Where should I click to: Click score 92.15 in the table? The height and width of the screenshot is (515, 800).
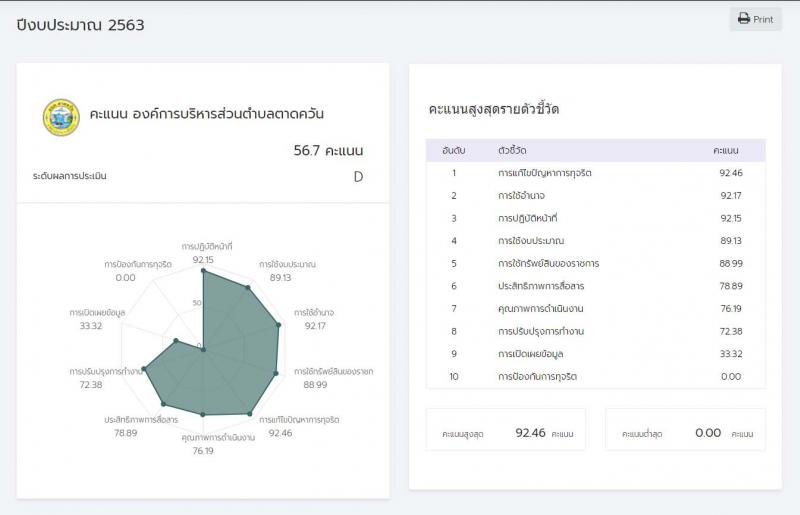tap(731, 218)
